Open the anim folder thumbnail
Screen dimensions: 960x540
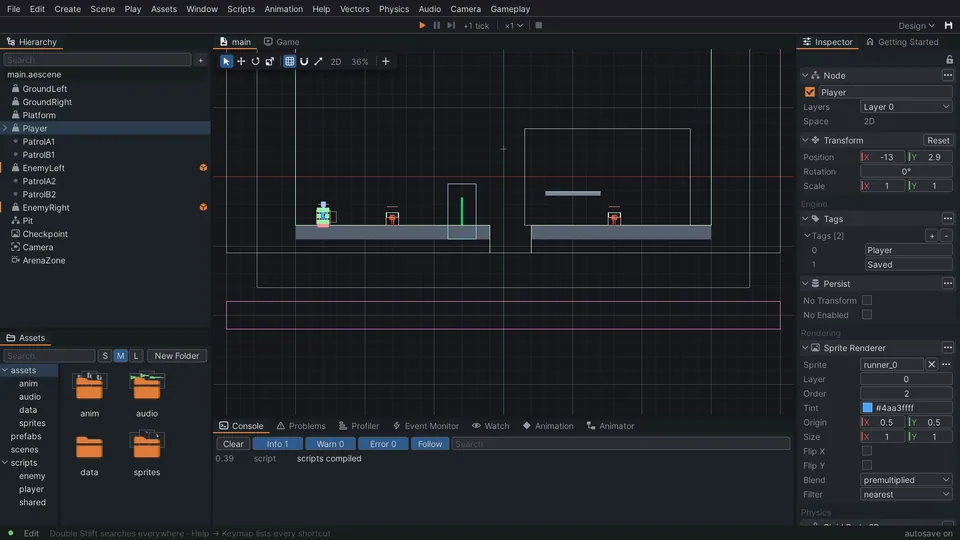(x=89, y=386)
